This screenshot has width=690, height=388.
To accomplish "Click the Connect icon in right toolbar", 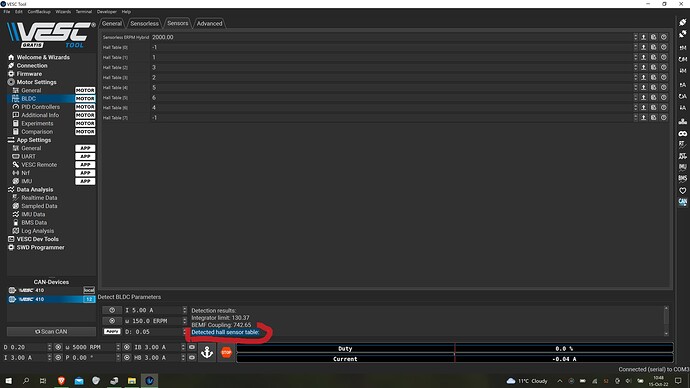I will coord(683,22).
